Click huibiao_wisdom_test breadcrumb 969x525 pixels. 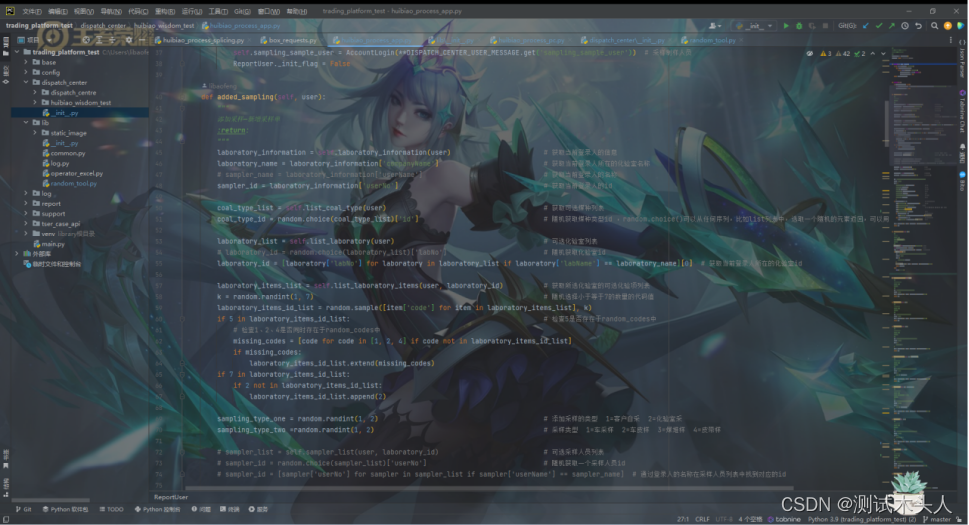click(164, 26)
